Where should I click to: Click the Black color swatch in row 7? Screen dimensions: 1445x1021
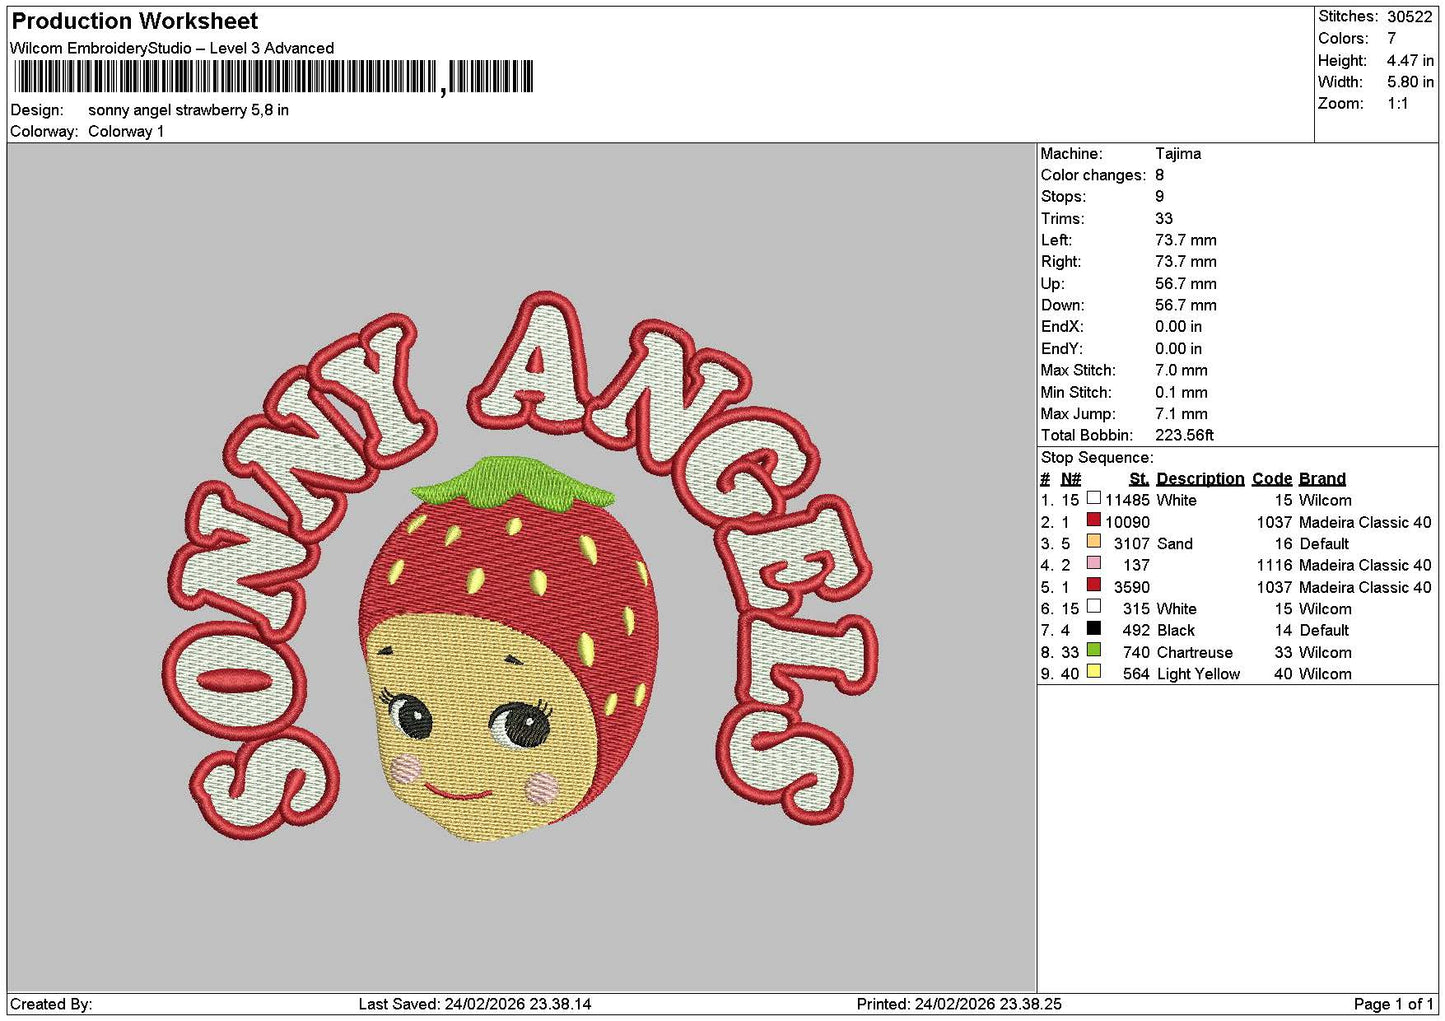tap(1094, 629)
